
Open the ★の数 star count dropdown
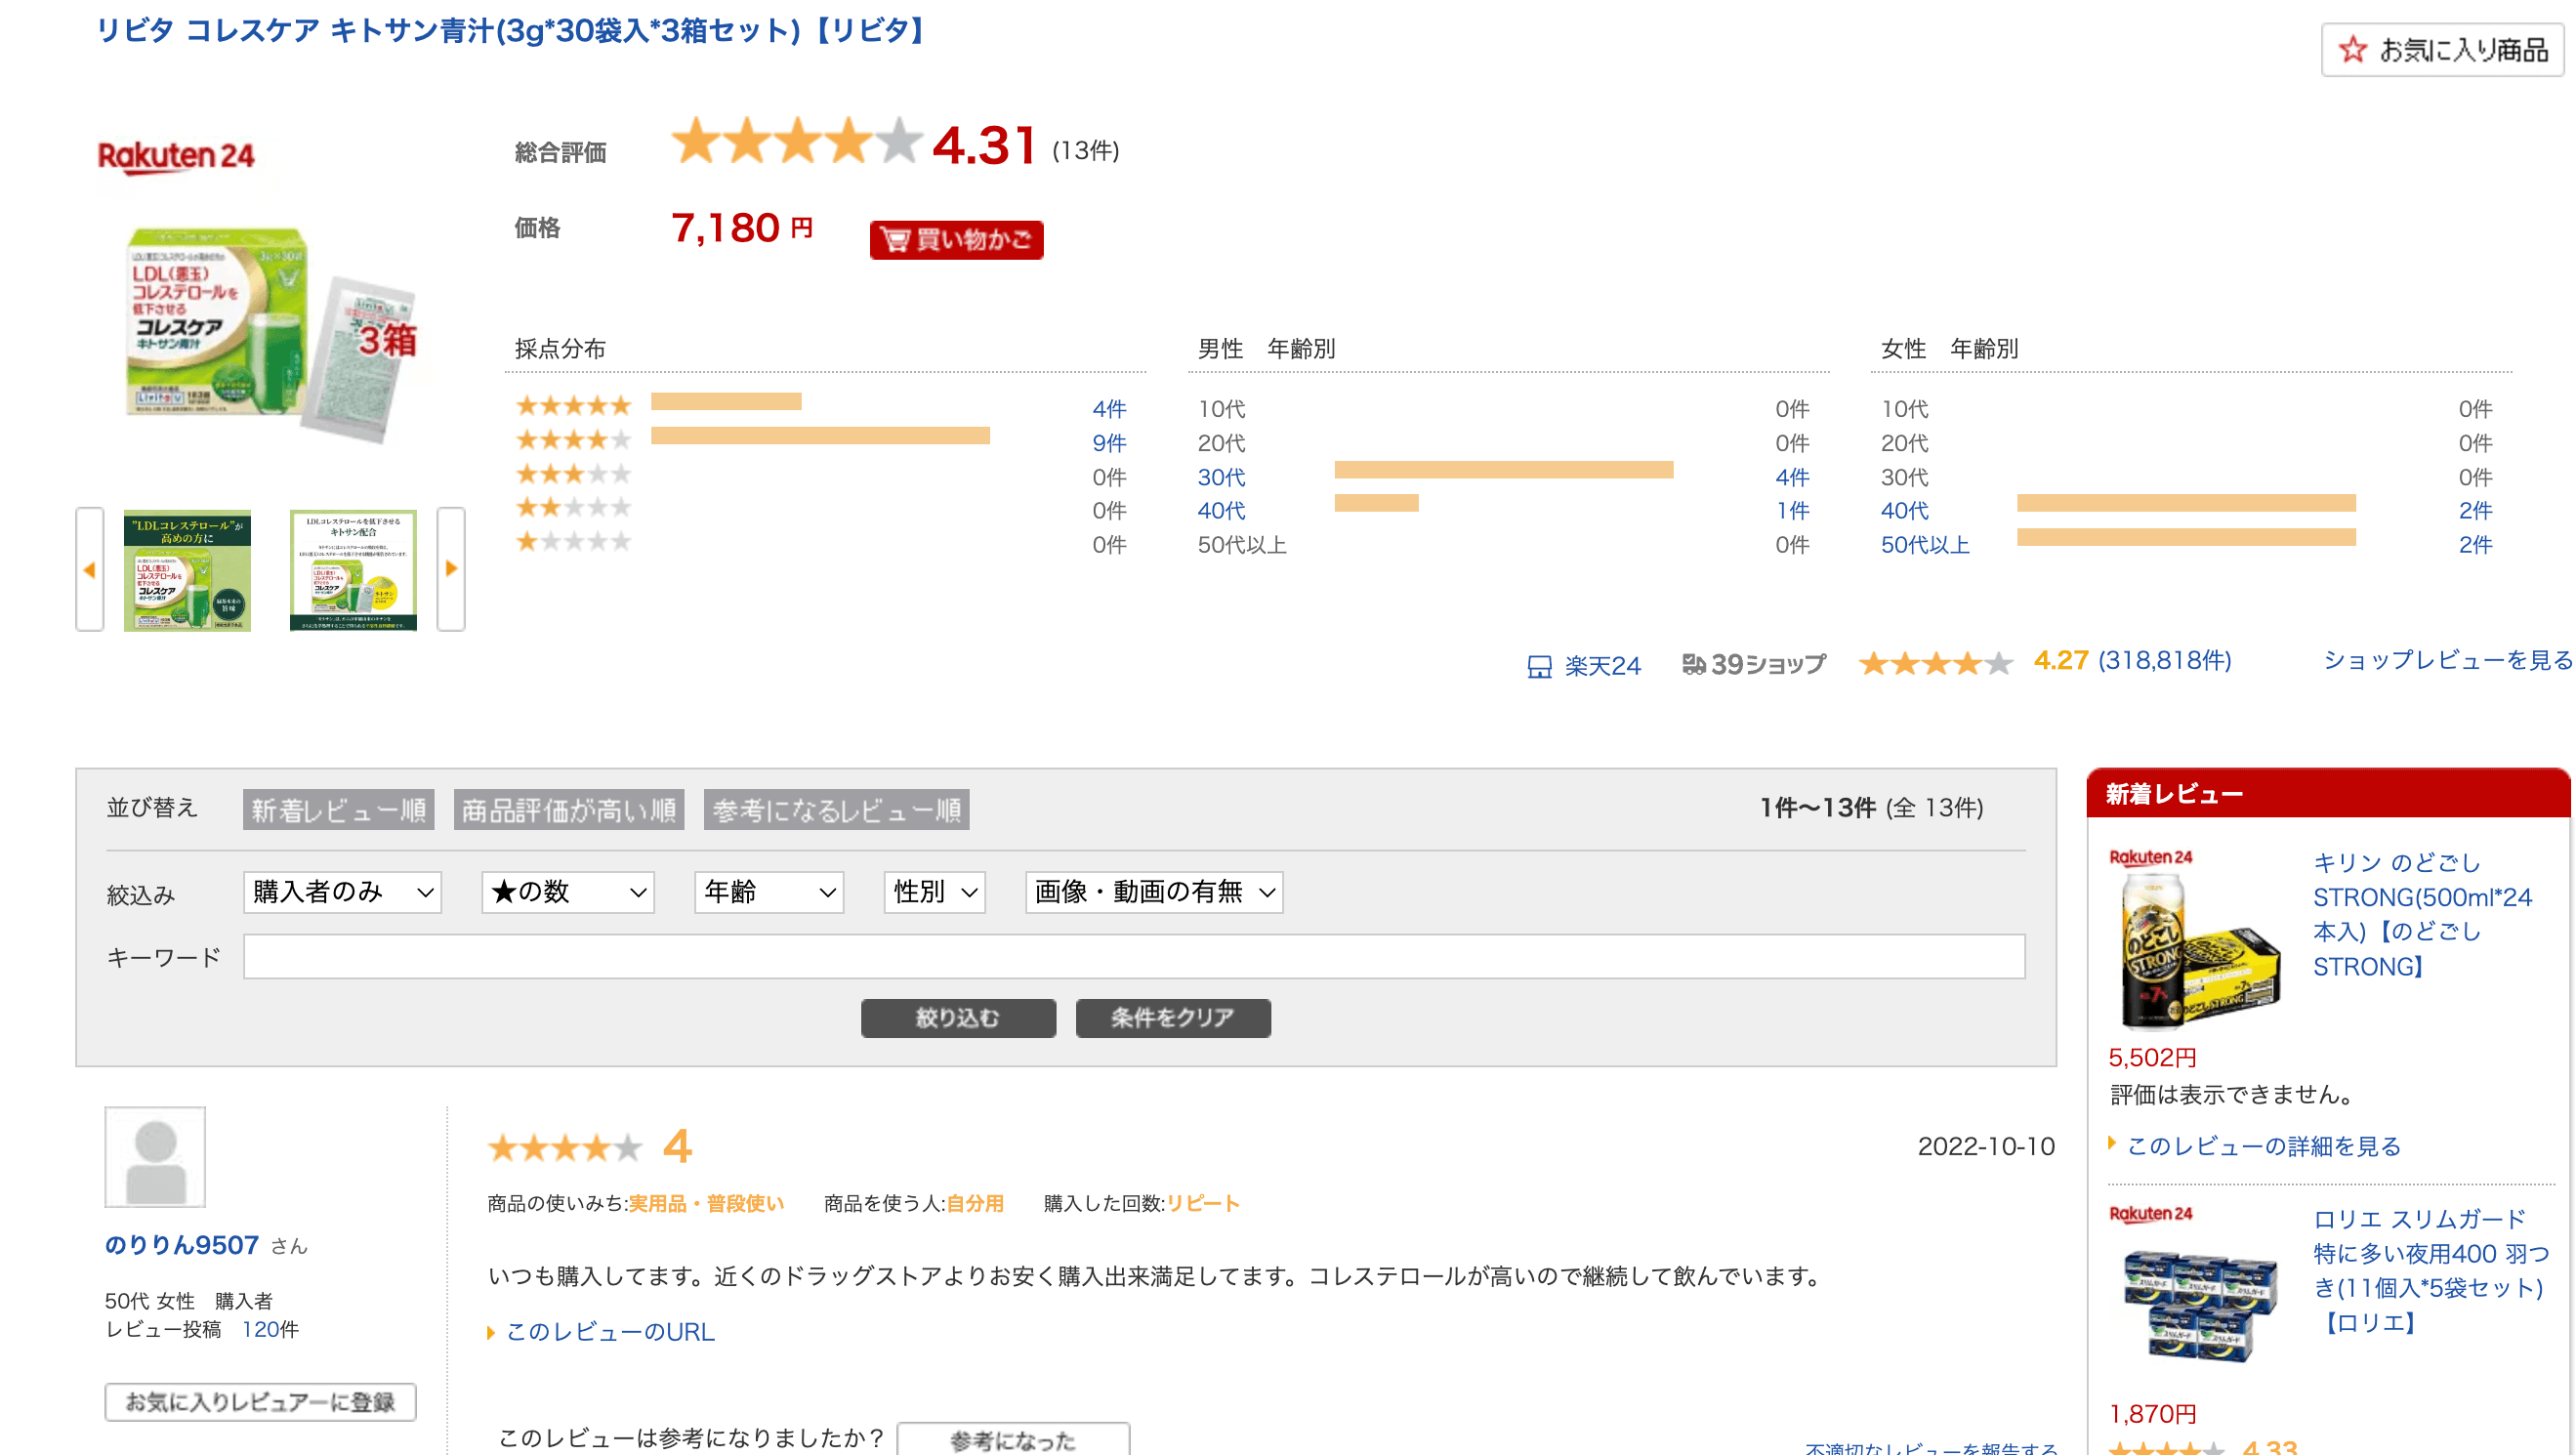coord(567,892)
